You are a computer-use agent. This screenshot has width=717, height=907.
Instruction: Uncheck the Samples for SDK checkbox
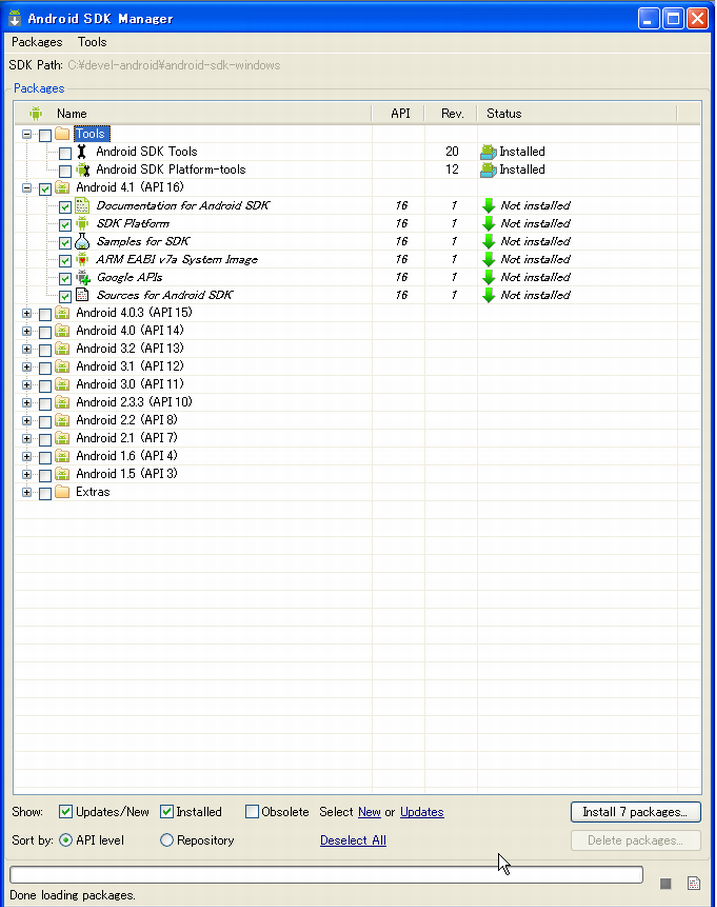(65, 242)
